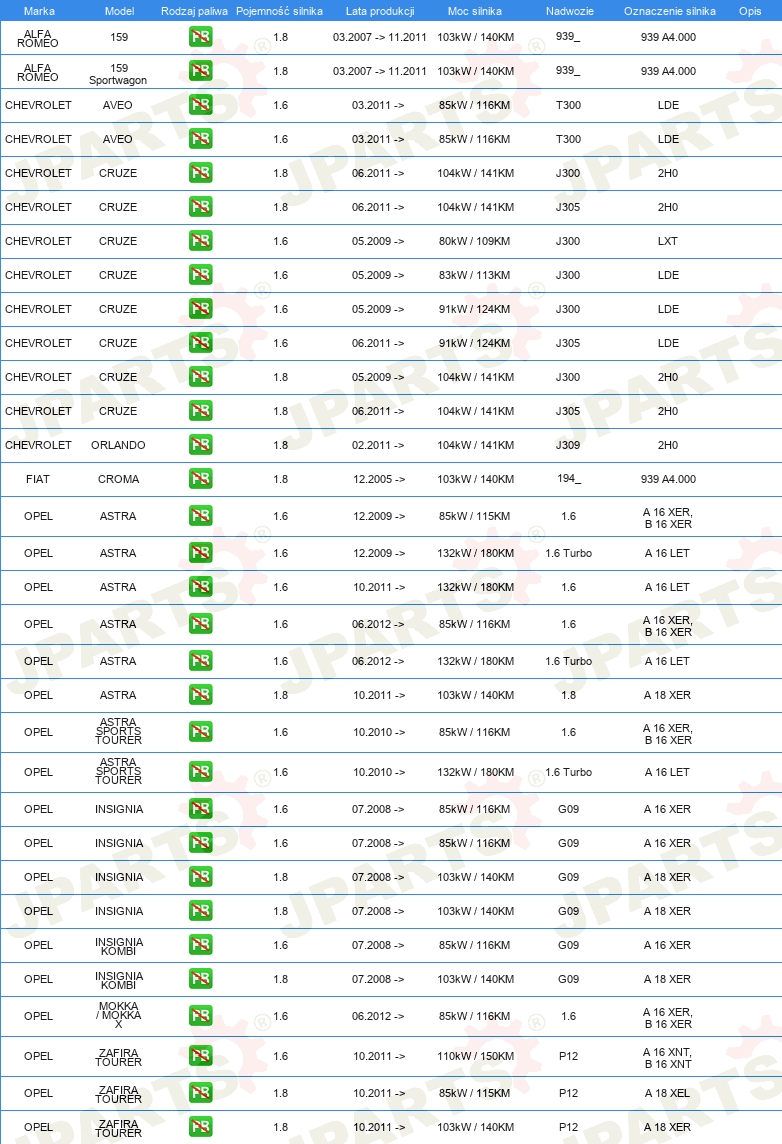The image size is (782, 1144).
Task: Click the Moc silnika column header
Action: click(475, 11)
